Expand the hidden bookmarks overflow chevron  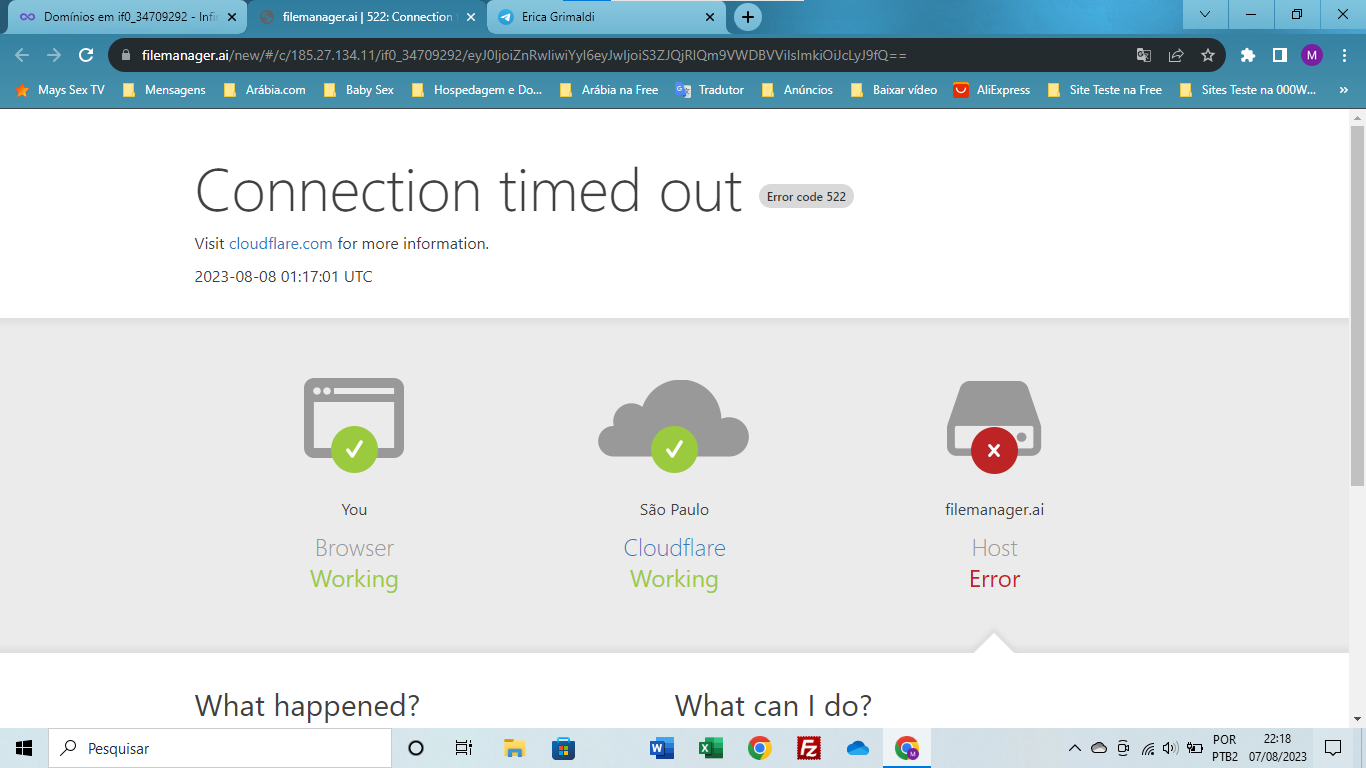[1343, 90]
